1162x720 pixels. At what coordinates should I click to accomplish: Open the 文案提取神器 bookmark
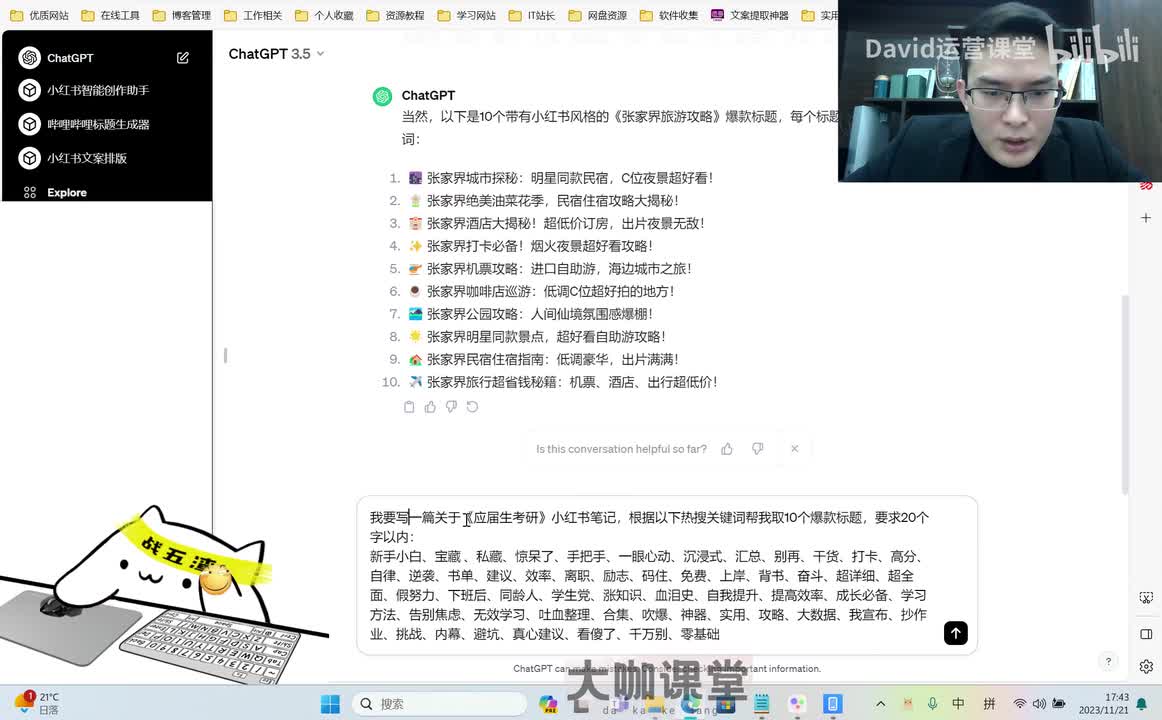pyautogui.click(x=750, y=15)
